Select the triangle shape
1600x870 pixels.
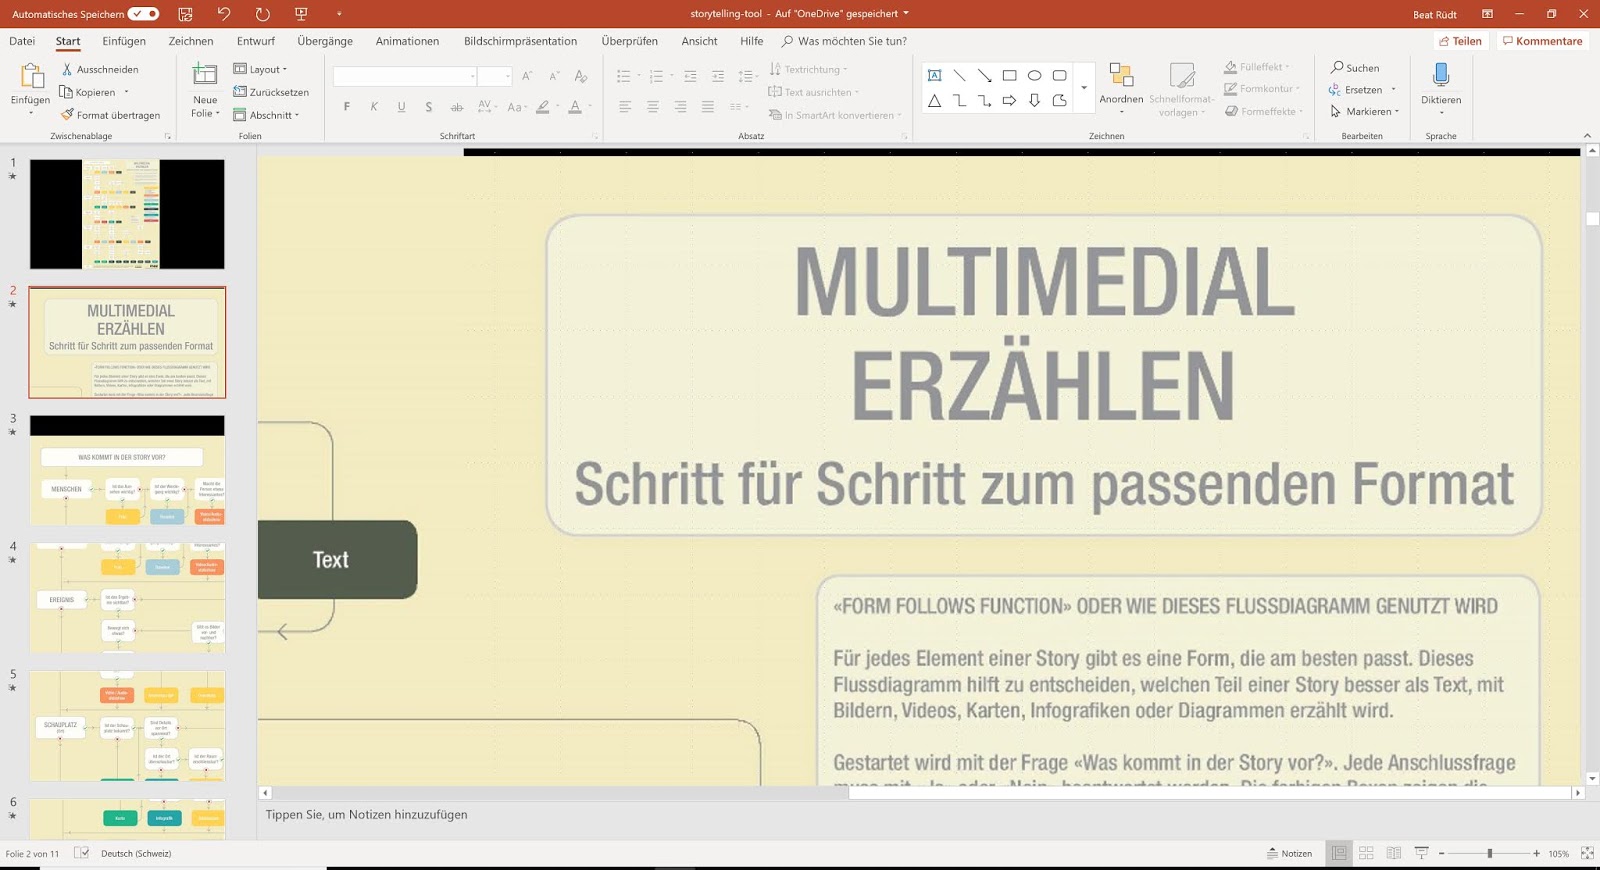pyautogui.click(x=934, y=100)
